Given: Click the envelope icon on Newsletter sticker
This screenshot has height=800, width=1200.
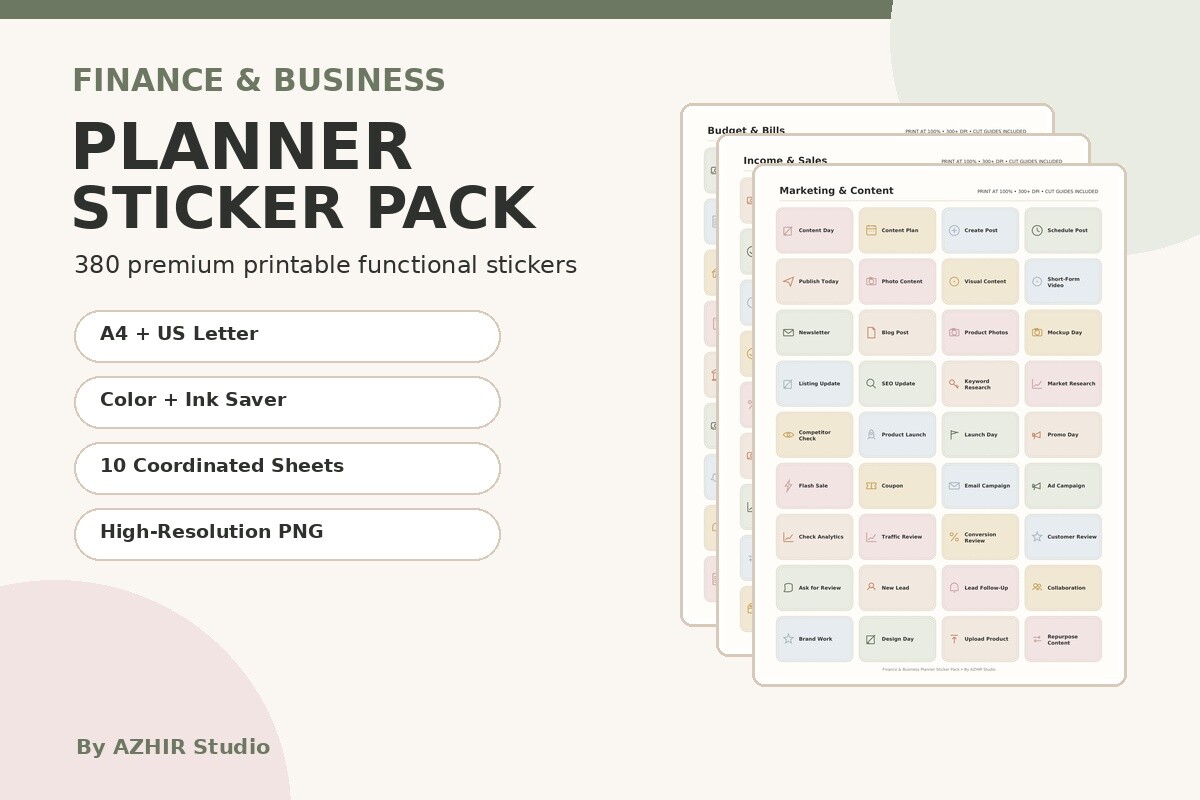Looking at the screenshot, I should click(x=788, y=332).
